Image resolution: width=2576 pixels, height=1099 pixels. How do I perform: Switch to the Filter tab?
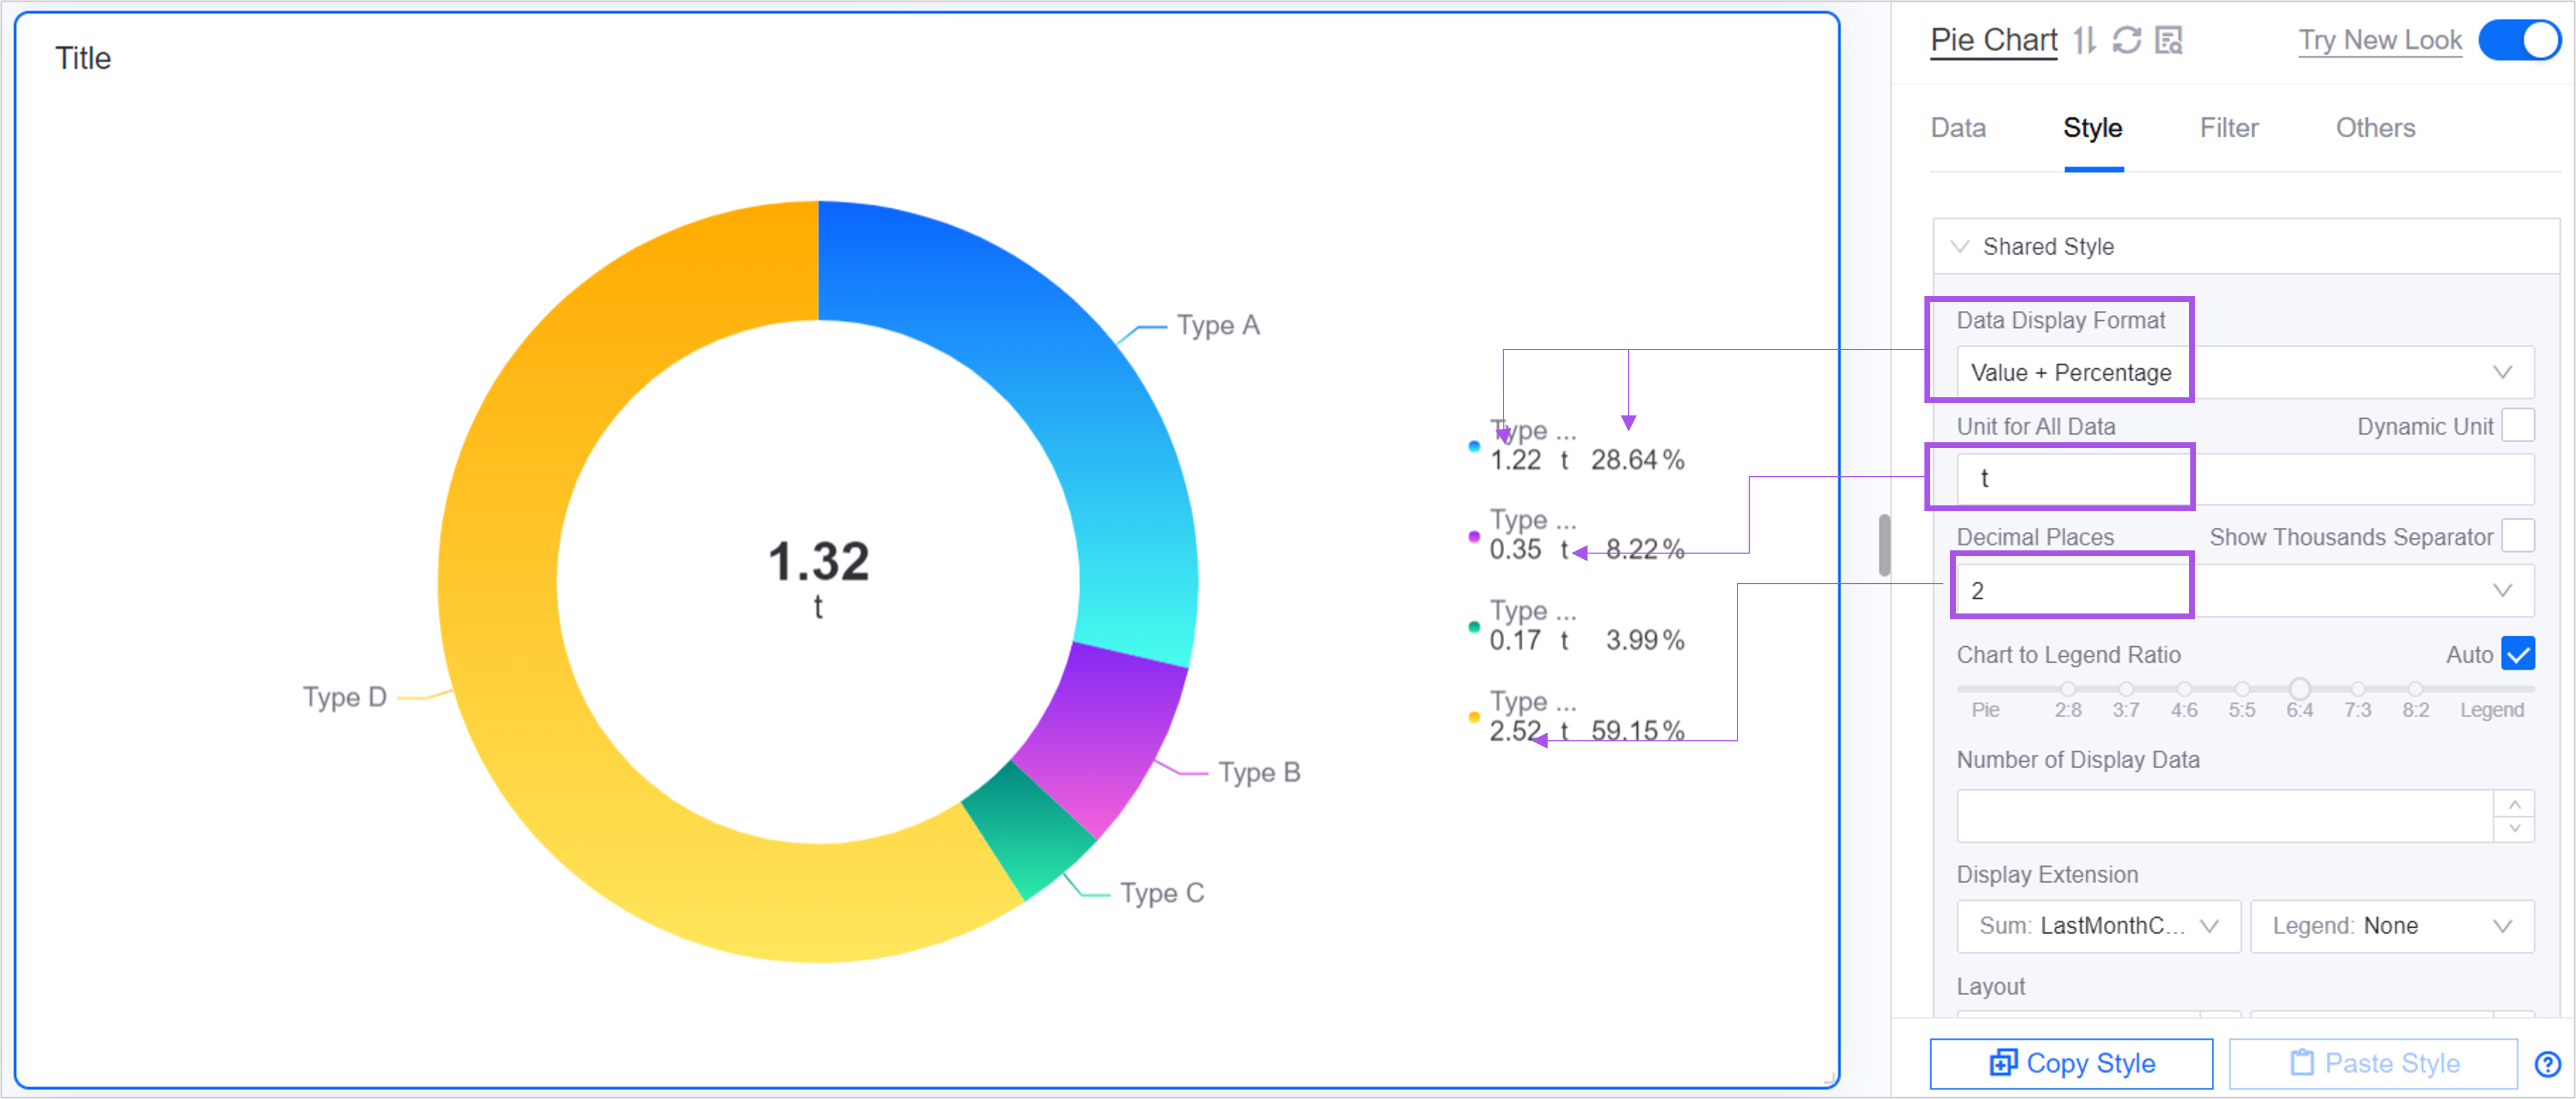[x=2228, y=128]
